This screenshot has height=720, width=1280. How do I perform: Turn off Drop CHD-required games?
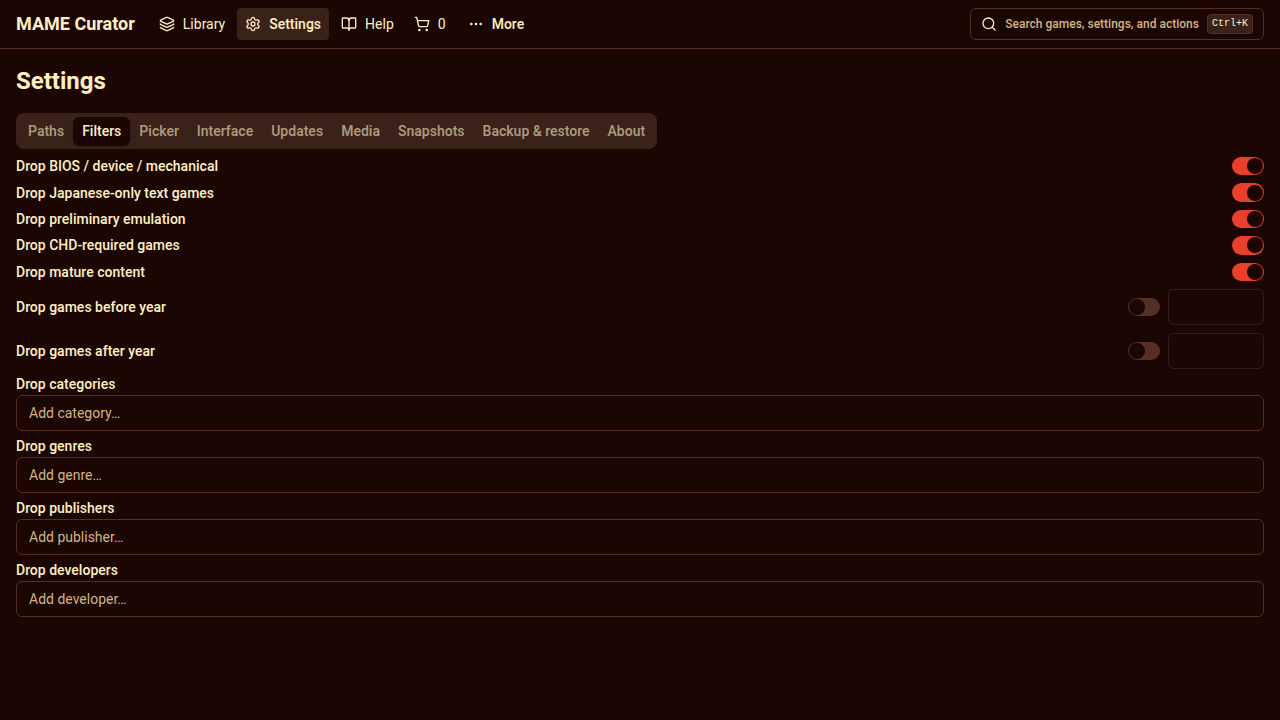[x=1248, y=245]
